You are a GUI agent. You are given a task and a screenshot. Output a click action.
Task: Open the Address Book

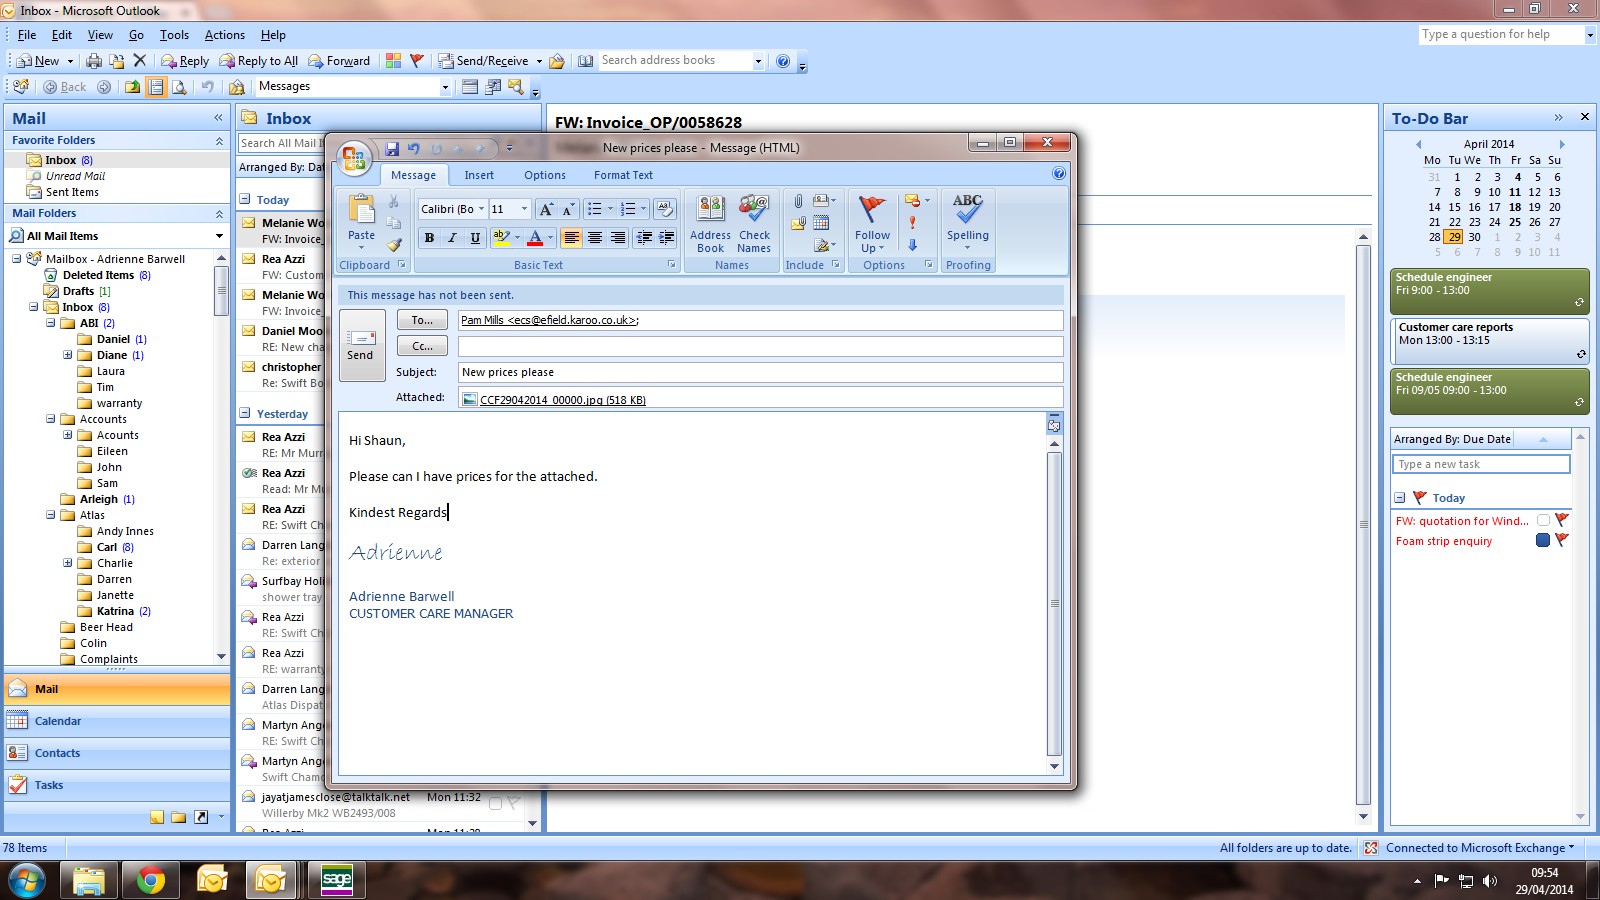[710, 223]
